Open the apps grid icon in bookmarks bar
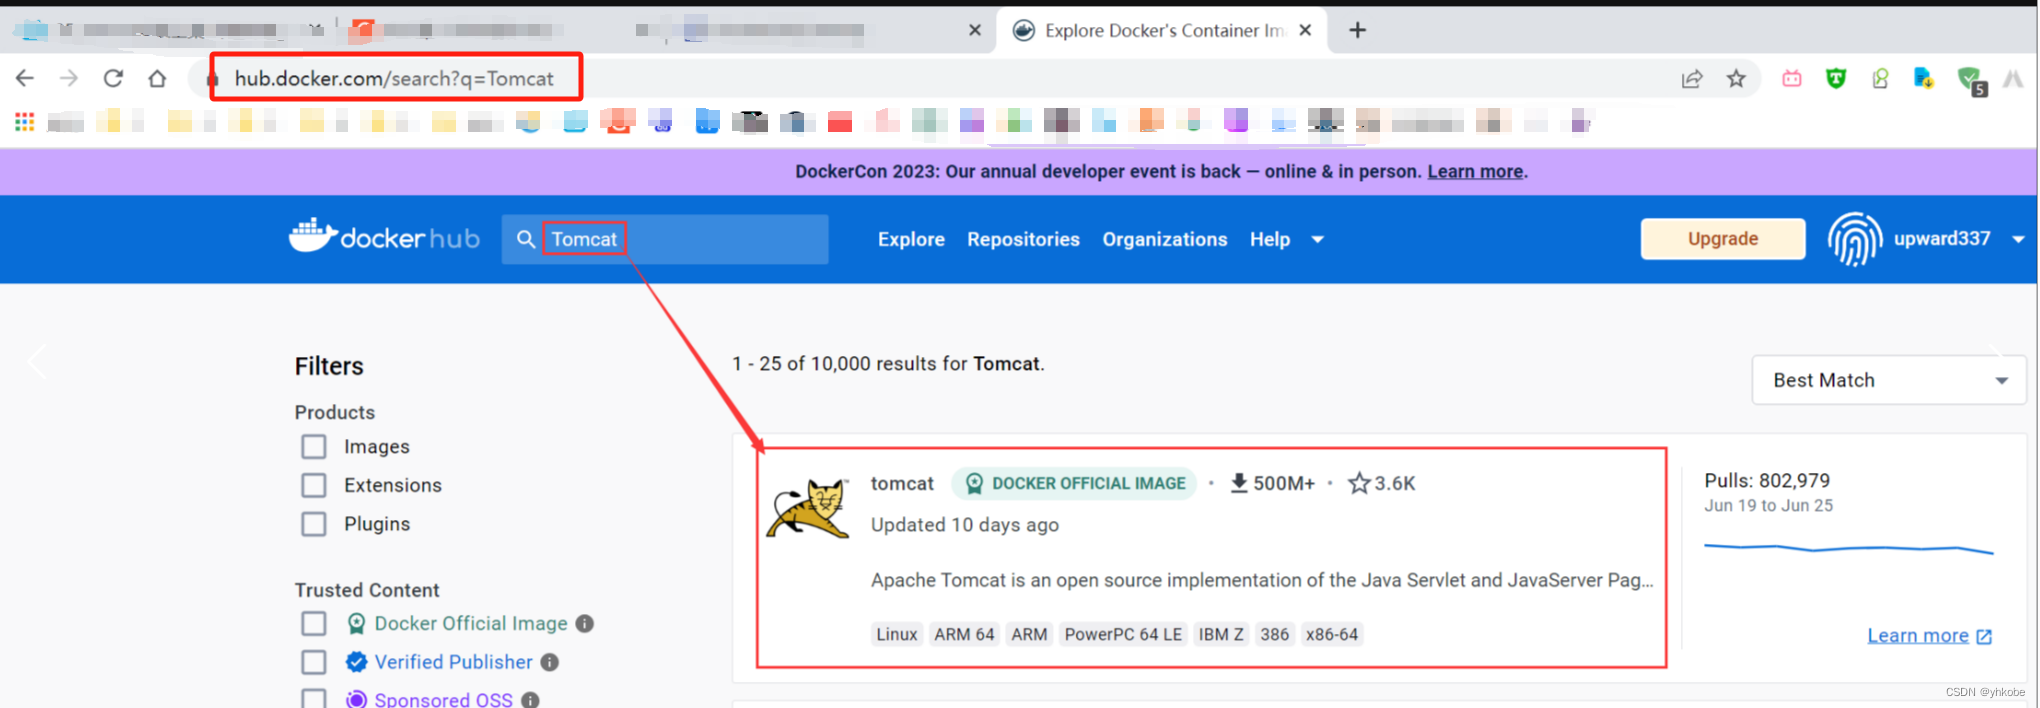 pyautogui.click(x=25, y=122)
